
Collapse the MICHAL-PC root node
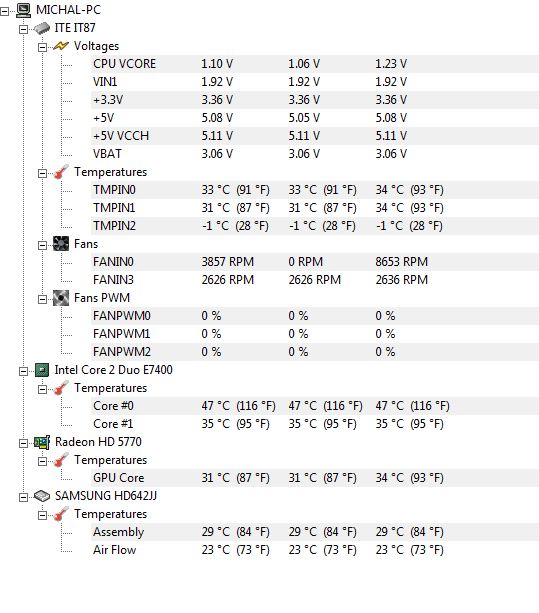tap(4, 12)
